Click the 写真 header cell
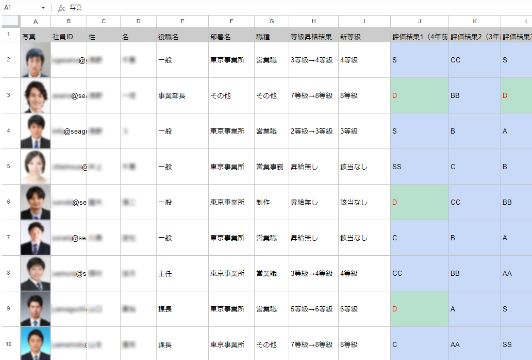 35,35
